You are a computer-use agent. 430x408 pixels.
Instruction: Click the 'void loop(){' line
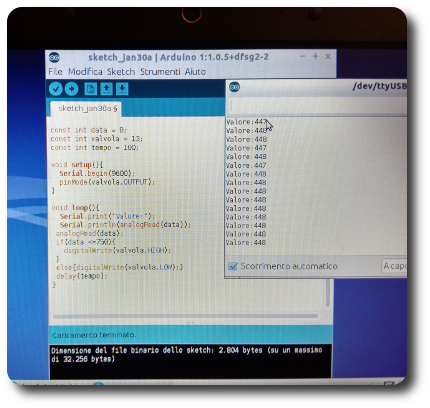(x=75, y=208)
